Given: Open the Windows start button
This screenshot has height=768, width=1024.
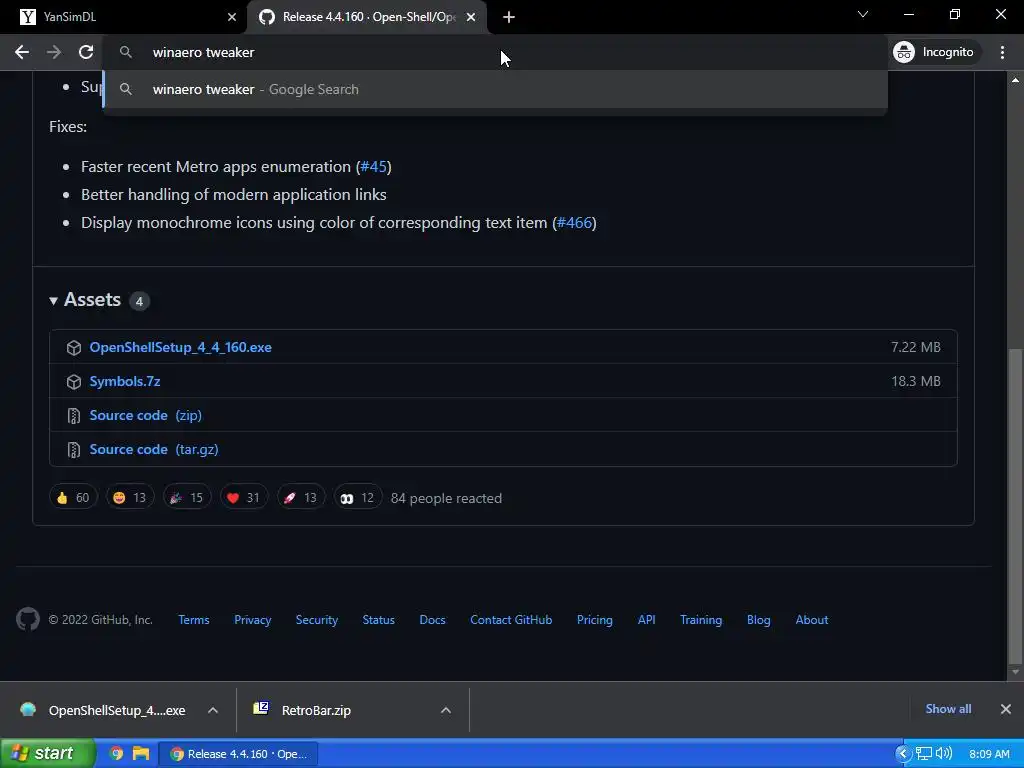Looking at the screenshot, I should [x=47, y=754].
